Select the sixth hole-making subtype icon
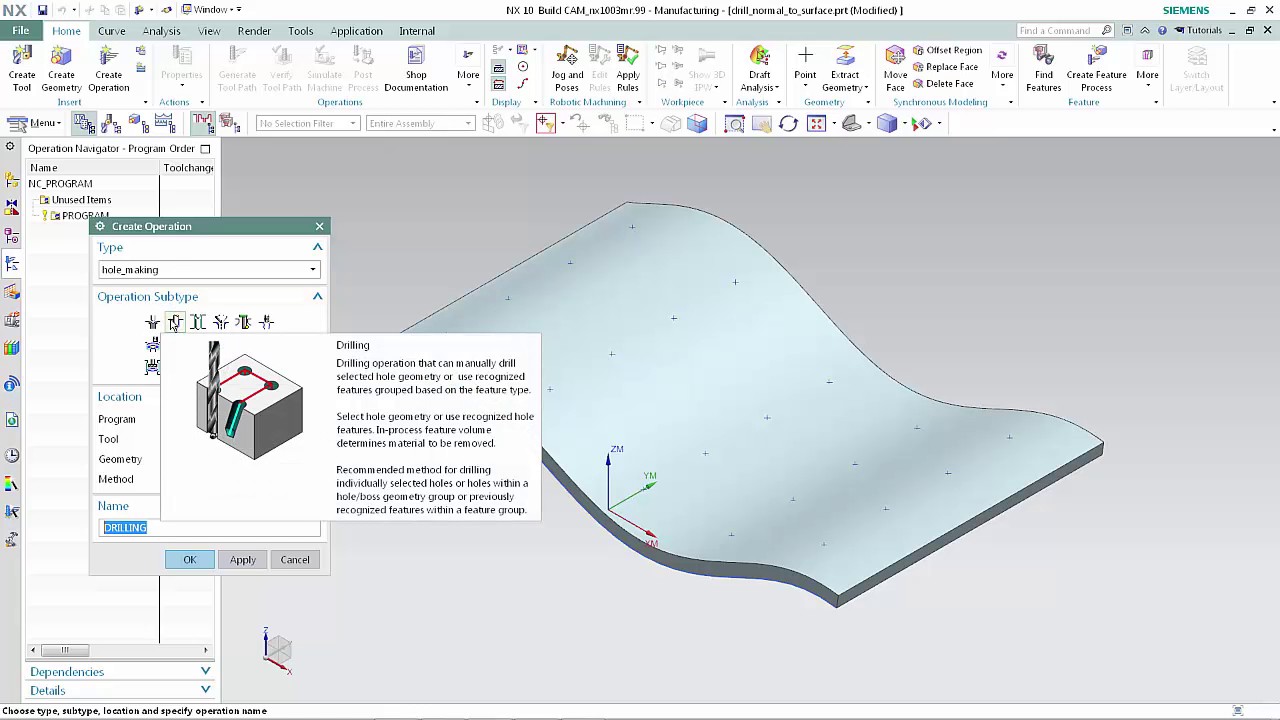The width and height of the screenshot is (1280, 720). pos(266,322)
